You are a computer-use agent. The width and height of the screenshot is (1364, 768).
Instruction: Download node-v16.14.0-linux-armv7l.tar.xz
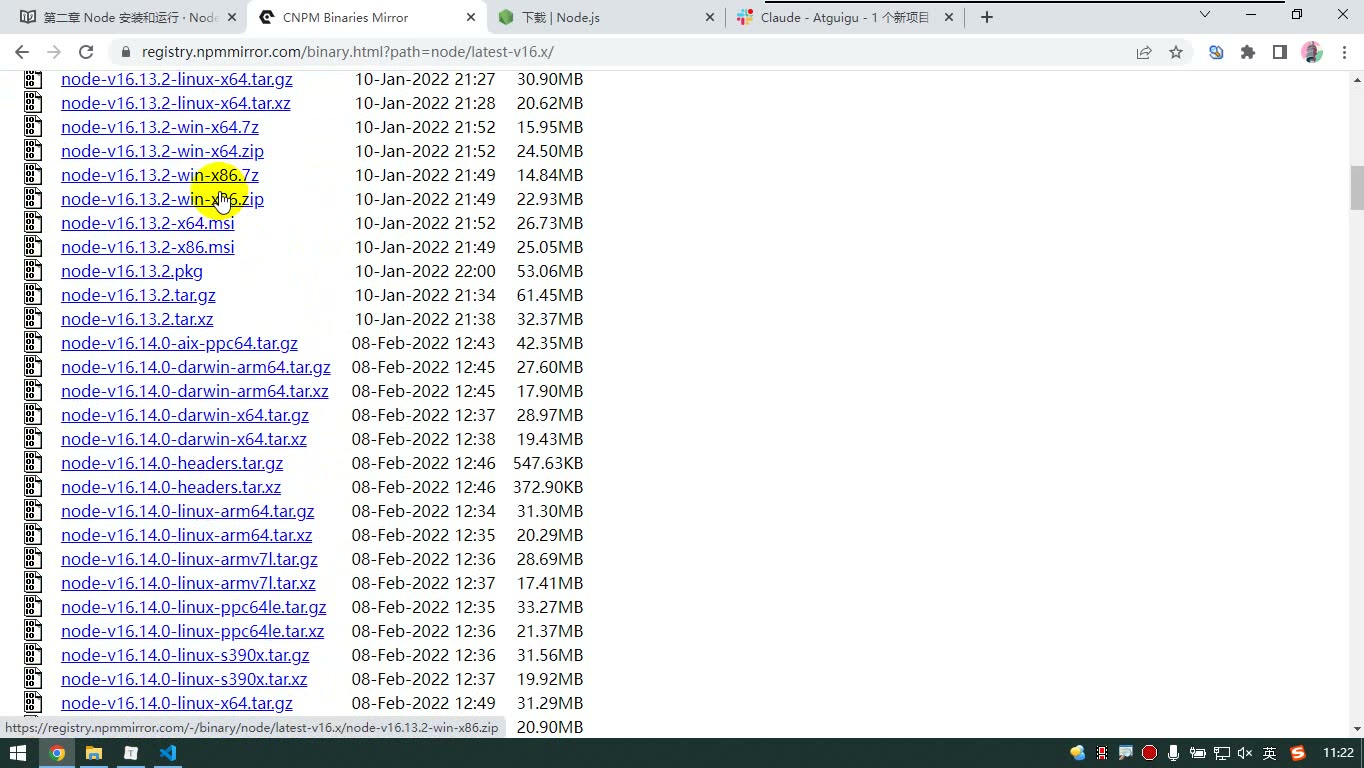click(x=188, y=583)
